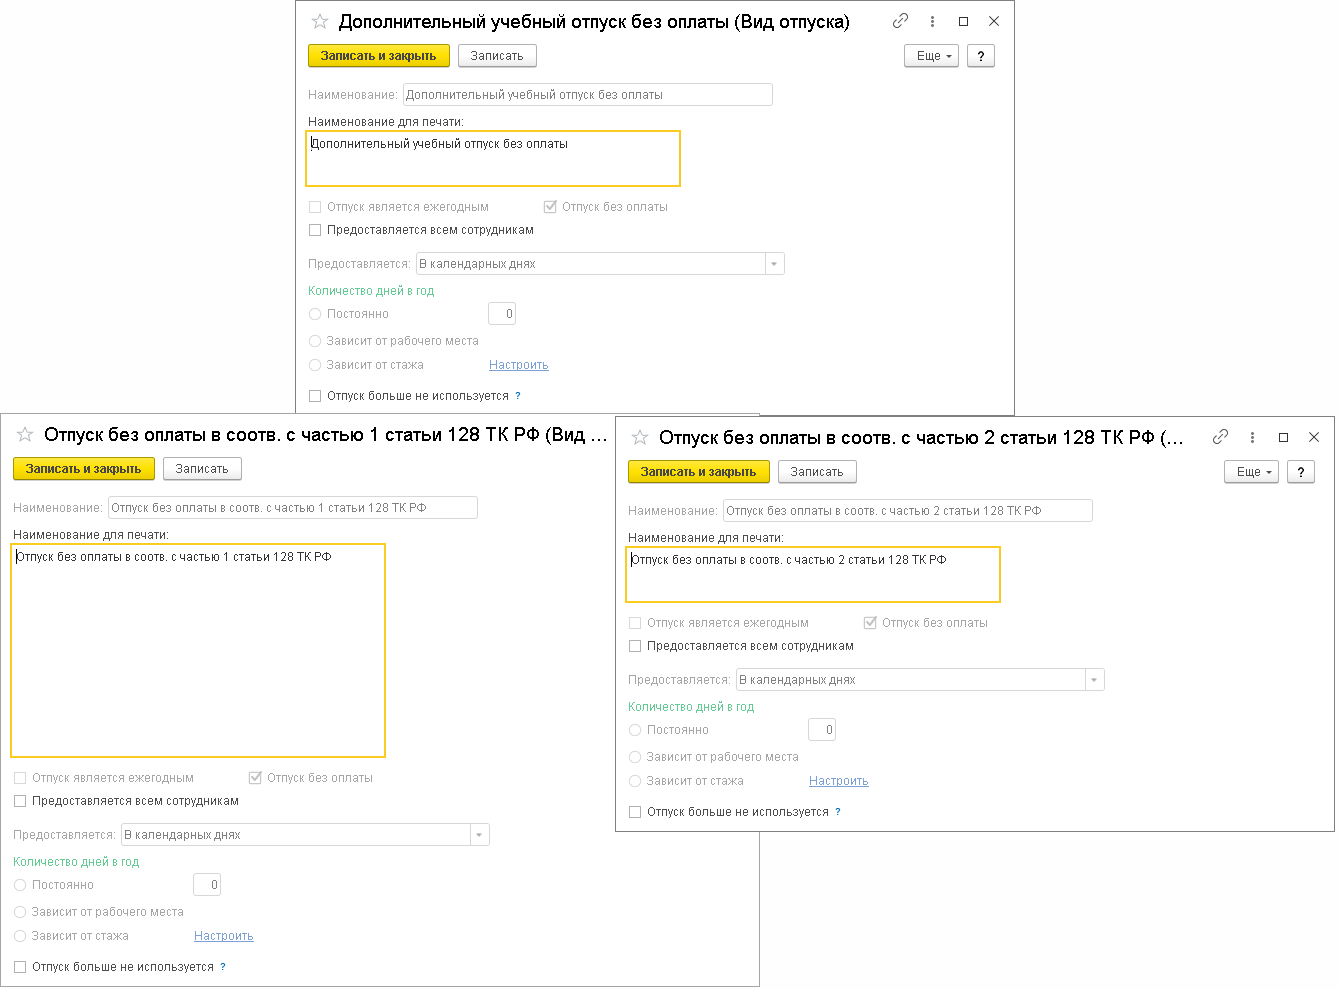Click 'Записать и закрыть' in часть 1 window
The image size is (1339, 989).
tap(84, 469)
